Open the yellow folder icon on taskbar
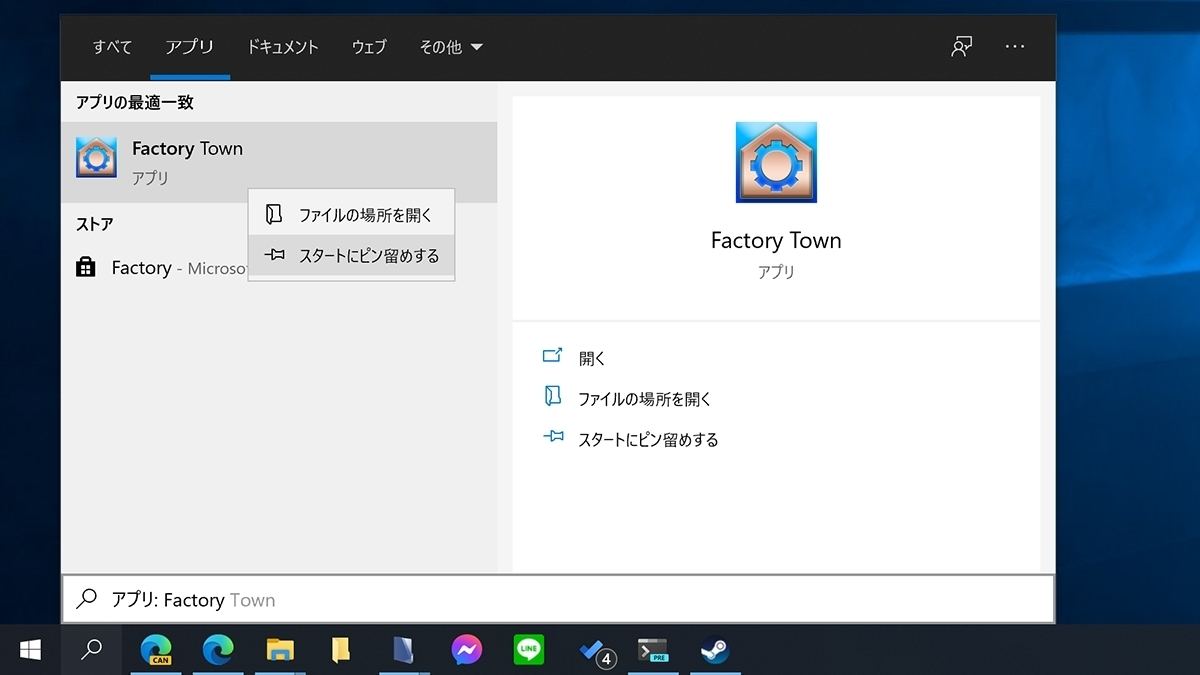 coord(341,650)
